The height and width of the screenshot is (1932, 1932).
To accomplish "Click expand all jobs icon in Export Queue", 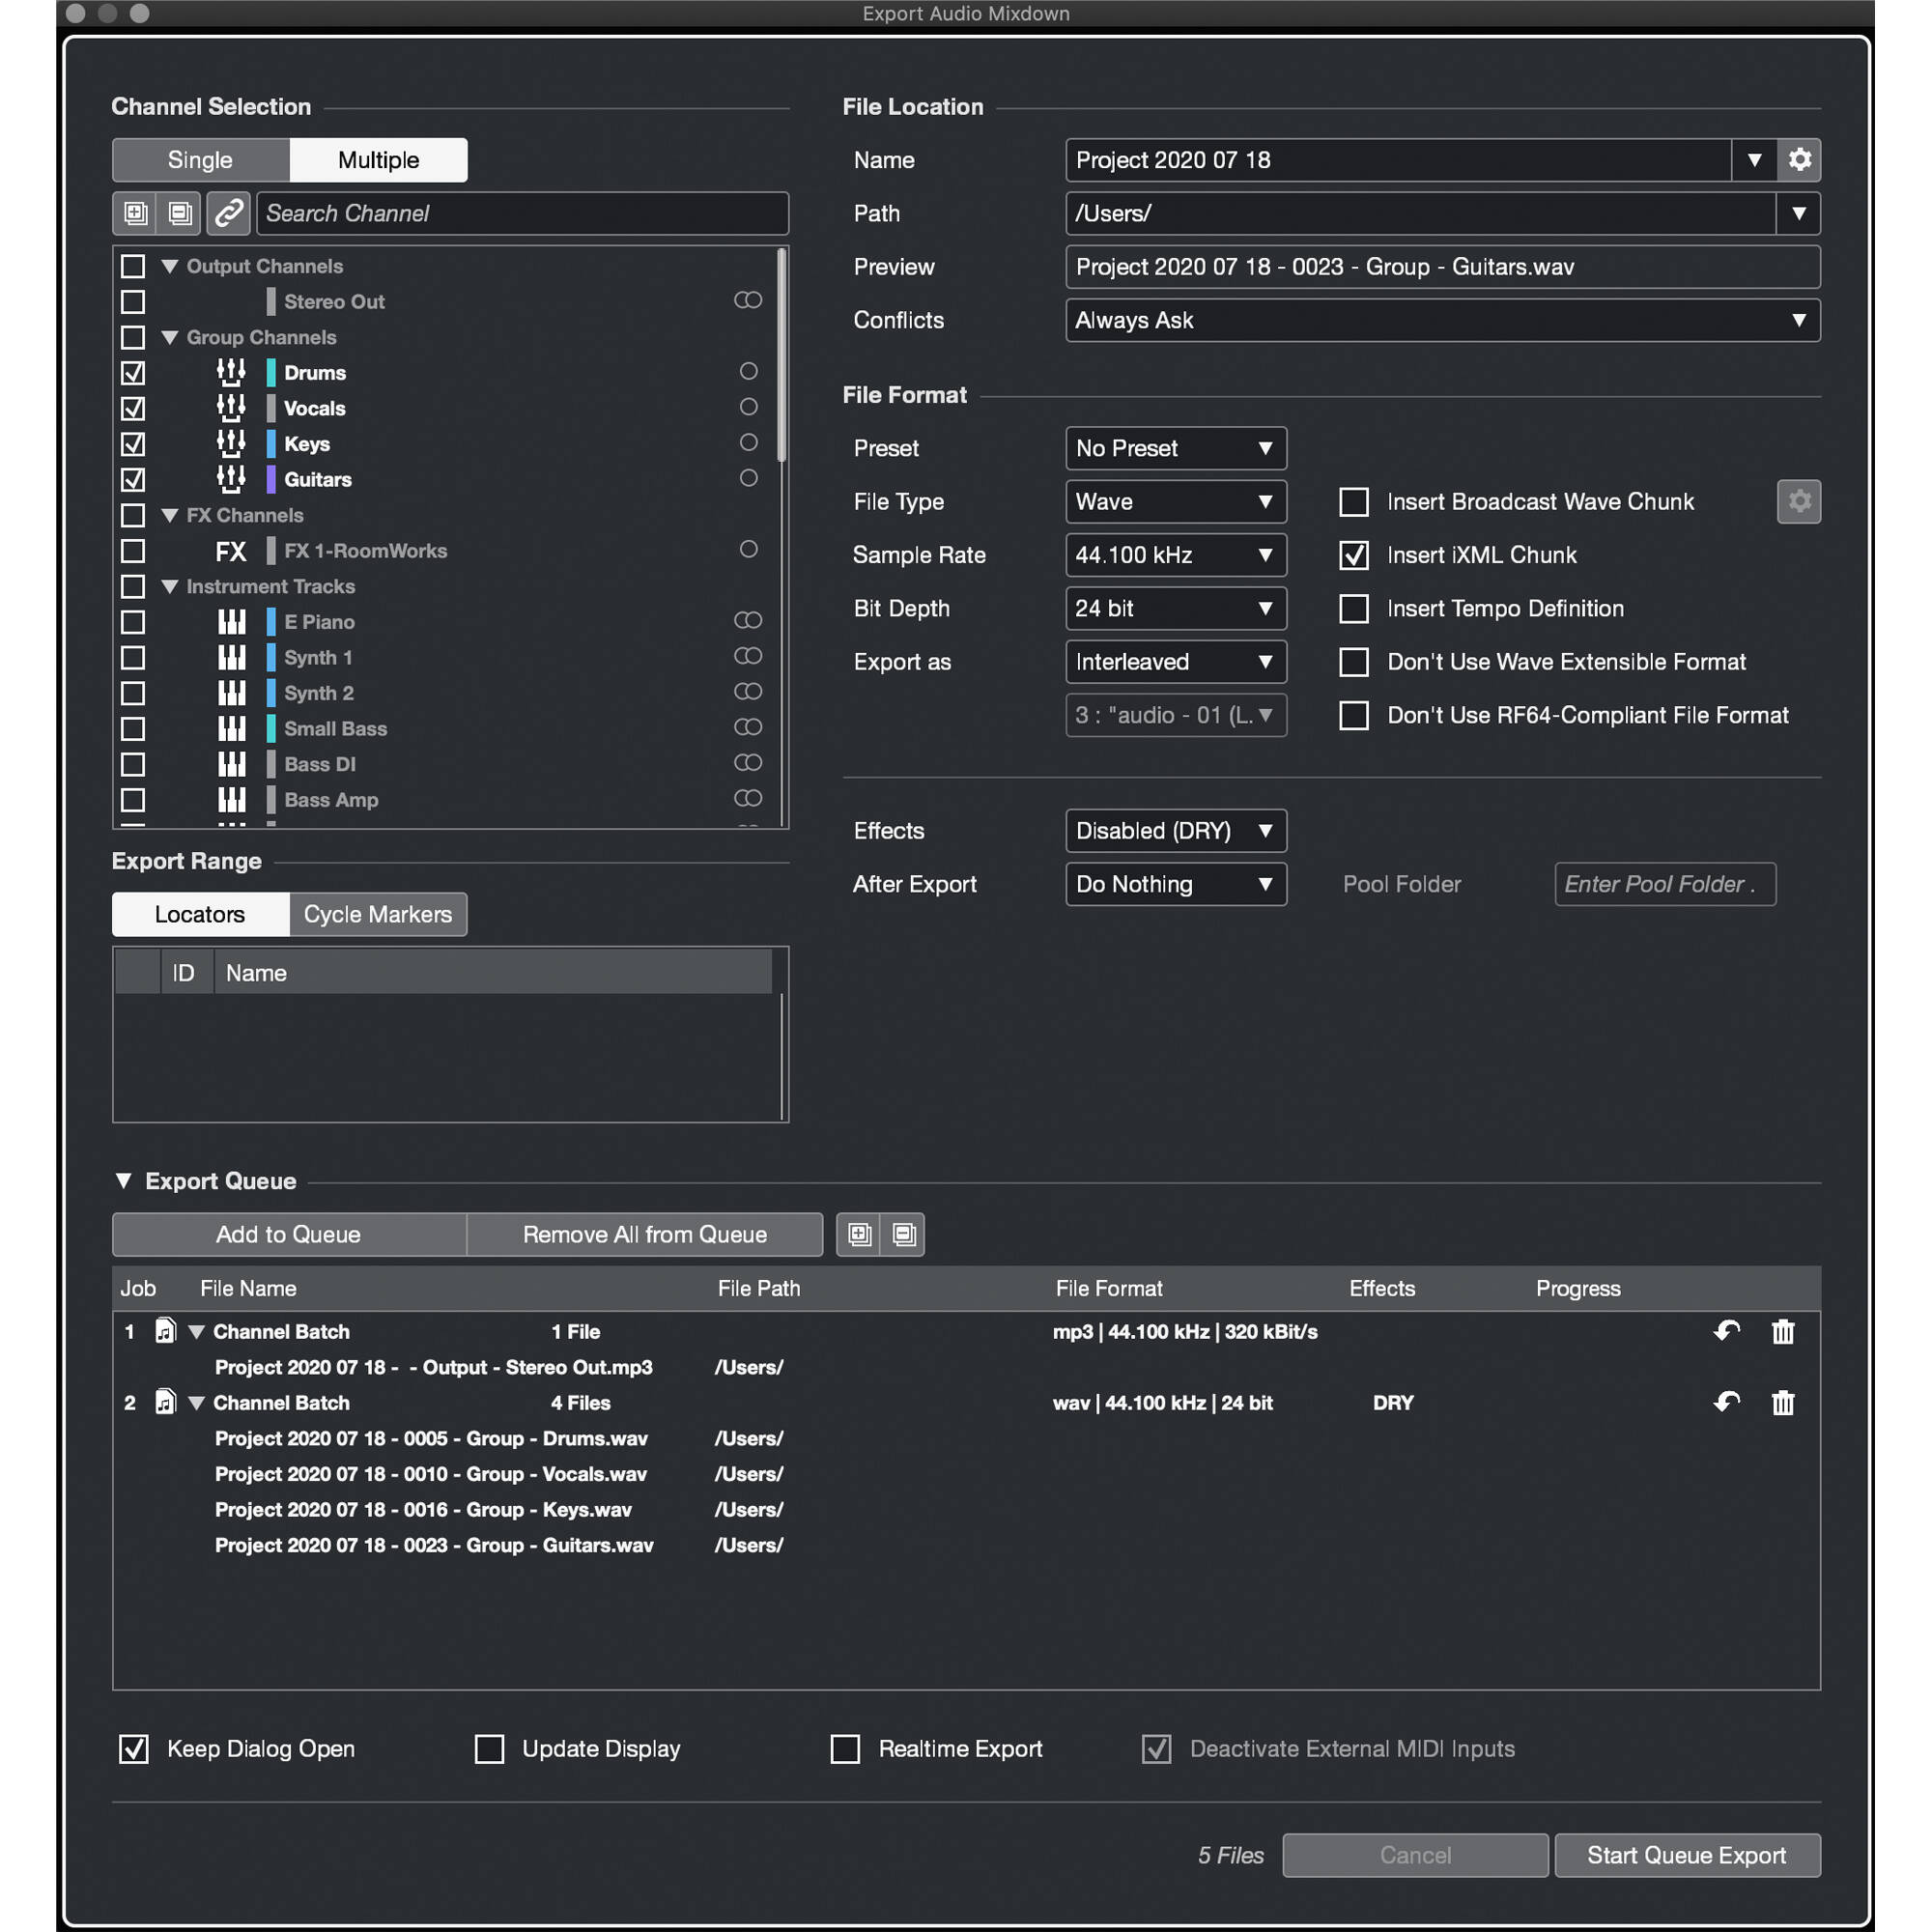I will pyautogui.click(x=859, y=1234).
